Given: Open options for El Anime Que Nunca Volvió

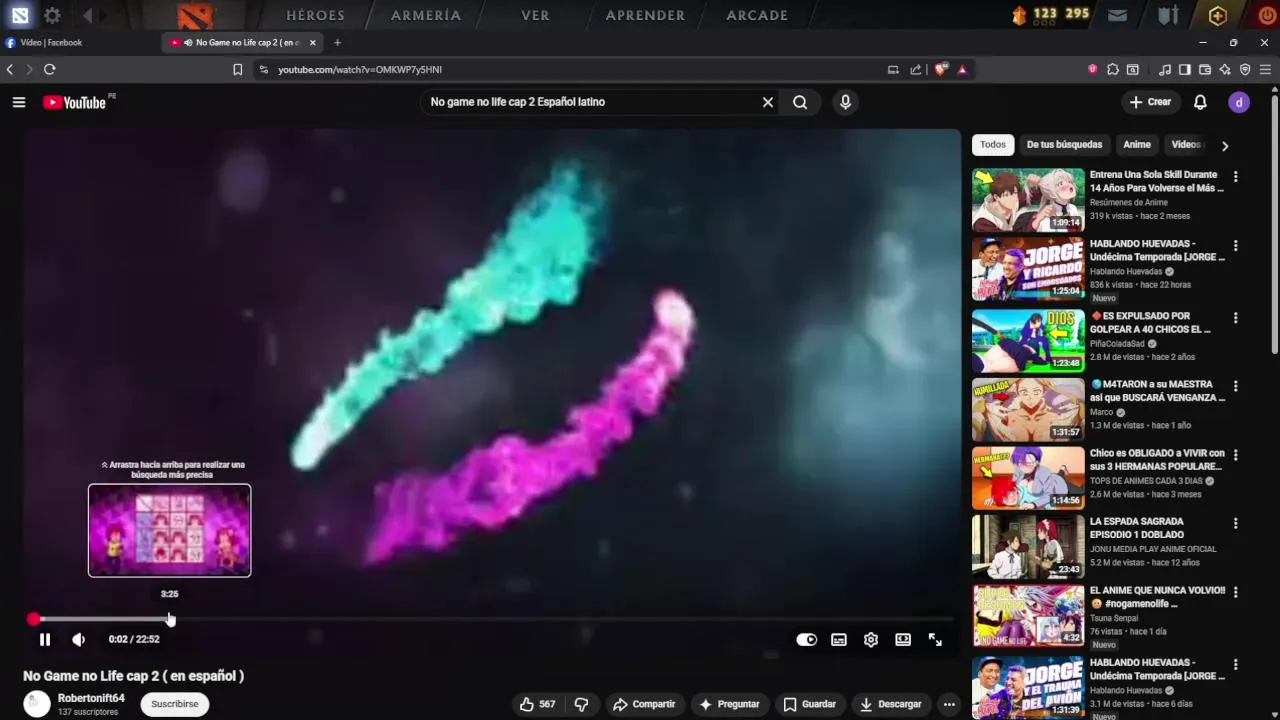Looking at the screenshot, I should (x=1236, y=593).
